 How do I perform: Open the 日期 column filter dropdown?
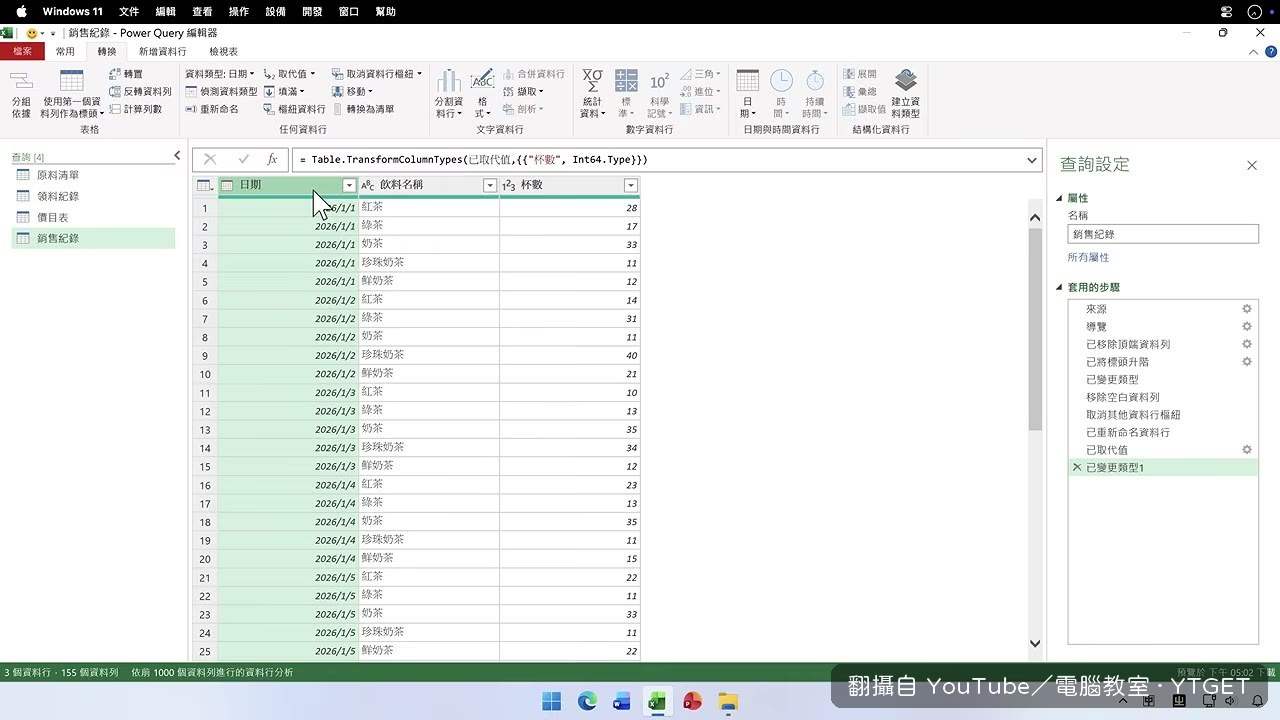[349, 185]
